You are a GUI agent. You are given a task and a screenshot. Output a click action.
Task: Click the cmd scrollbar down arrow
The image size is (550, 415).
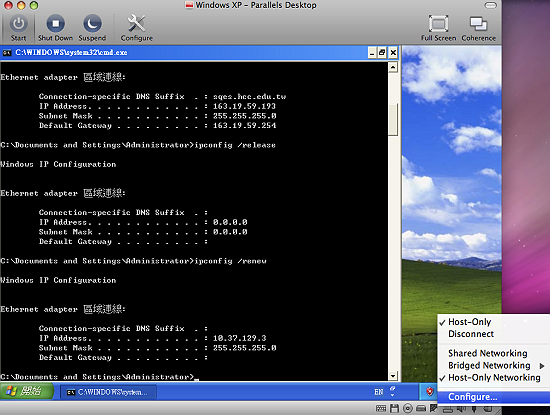click(x=393, y=376)
